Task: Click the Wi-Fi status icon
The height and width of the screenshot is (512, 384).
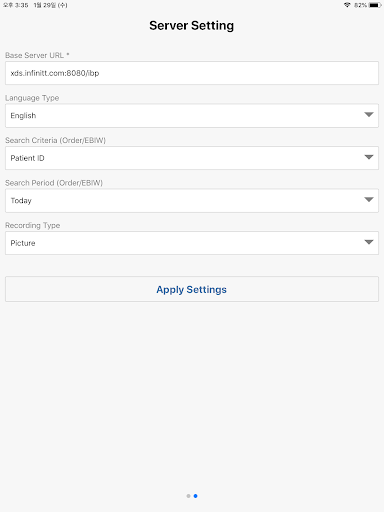Action: (347, 5)
